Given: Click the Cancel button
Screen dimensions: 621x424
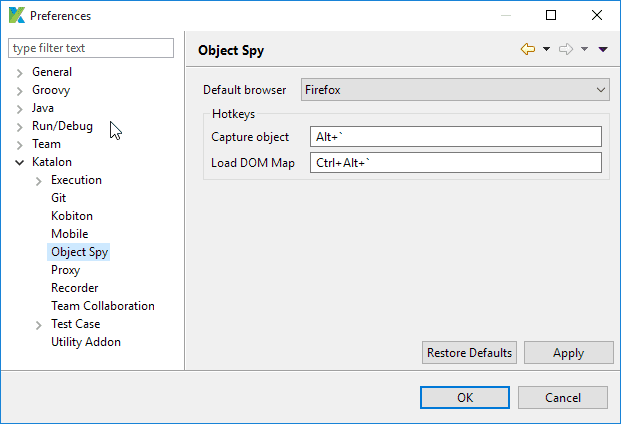Looking at the screenshot, I should click(563, 397).
